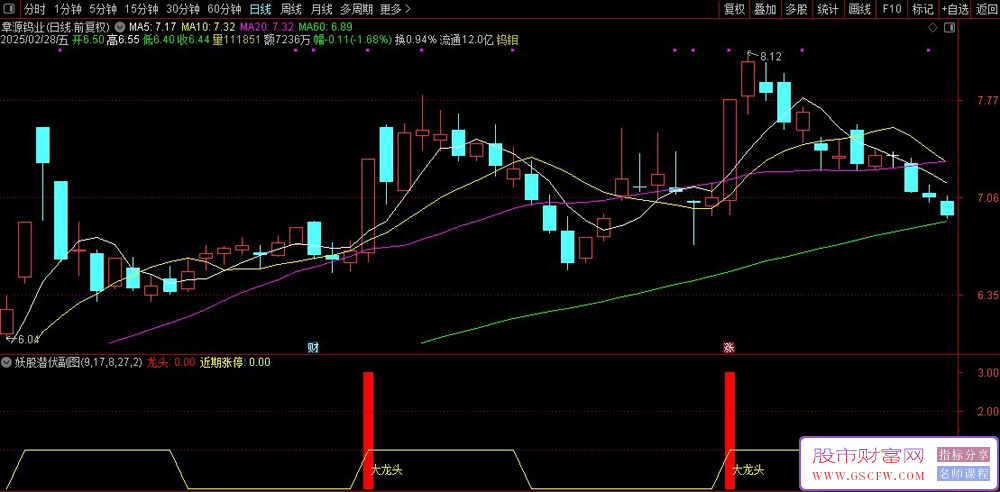Toggle the 多周期 multi-period view
Screen dimensions: 1000x492
pyautogui.click(x=357, y=9)
